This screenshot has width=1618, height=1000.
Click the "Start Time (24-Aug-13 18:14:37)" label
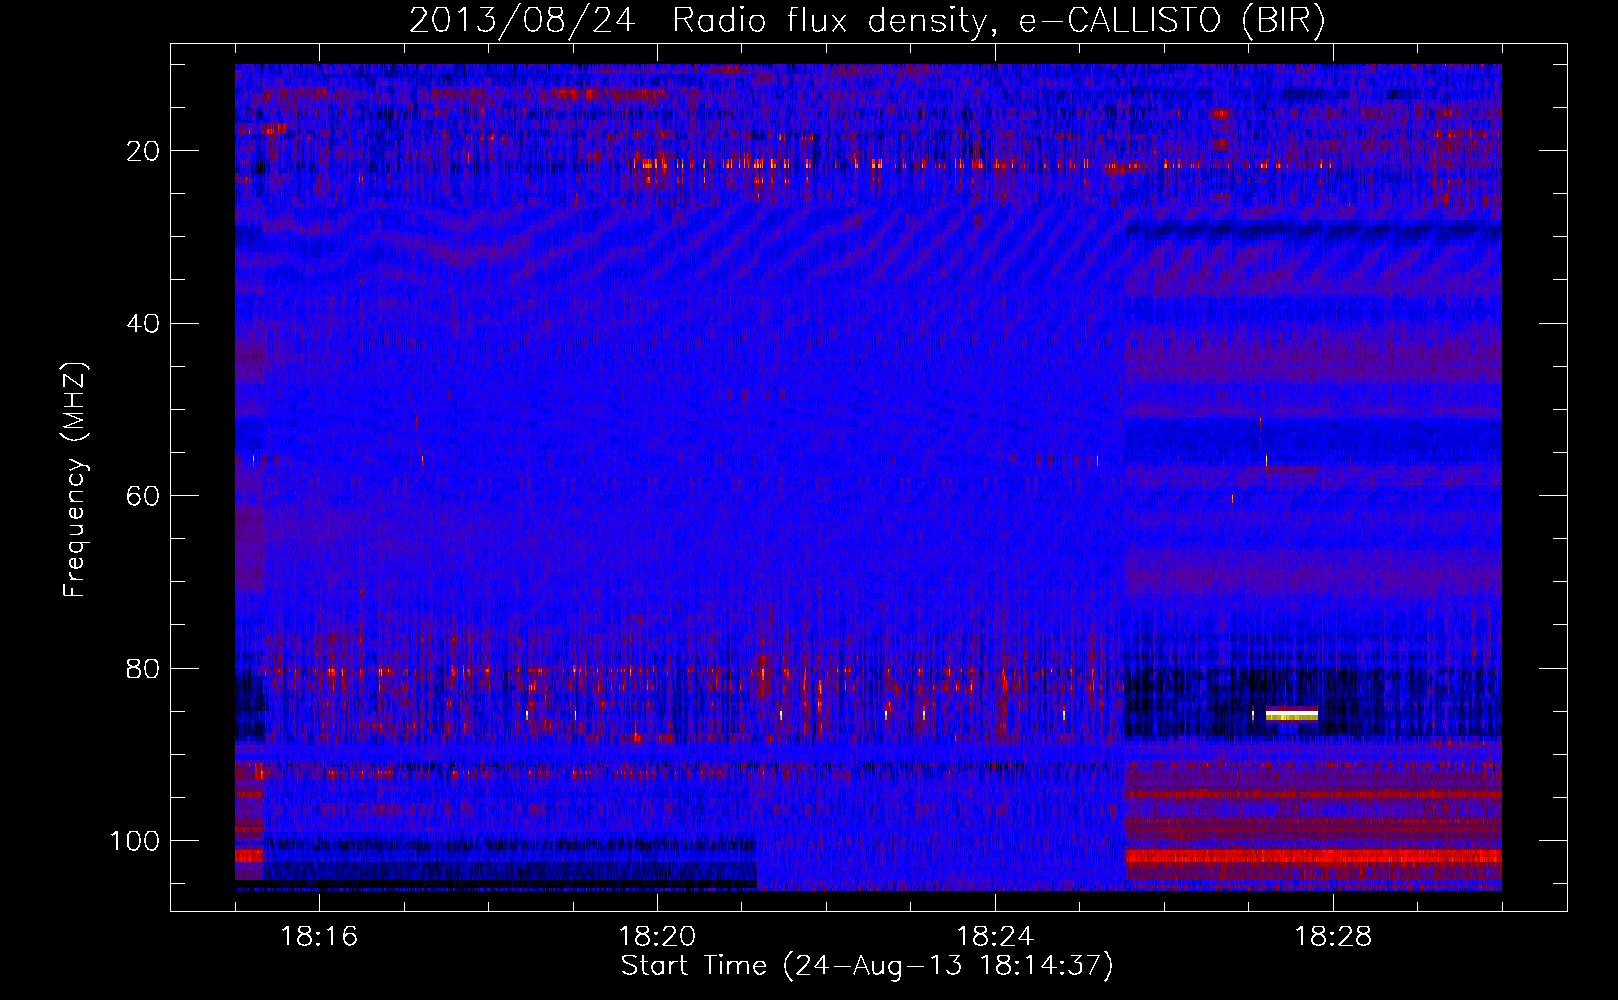[x=867, y=966]
